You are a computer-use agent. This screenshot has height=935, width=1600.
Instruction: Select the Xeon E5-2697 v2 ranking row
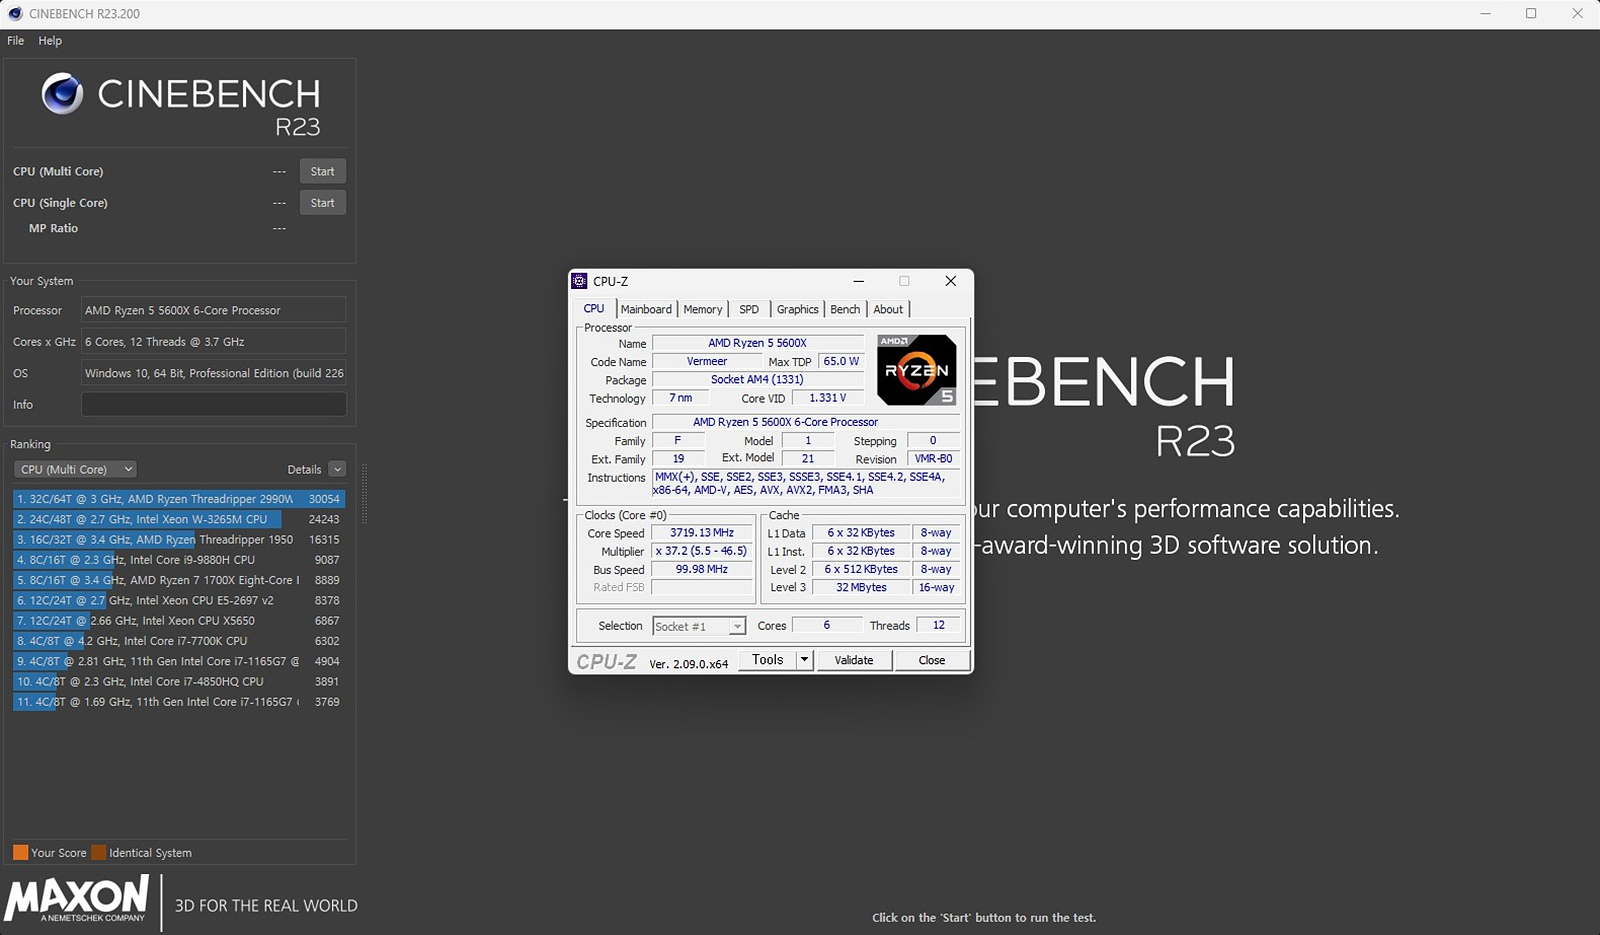click(179, 600)
